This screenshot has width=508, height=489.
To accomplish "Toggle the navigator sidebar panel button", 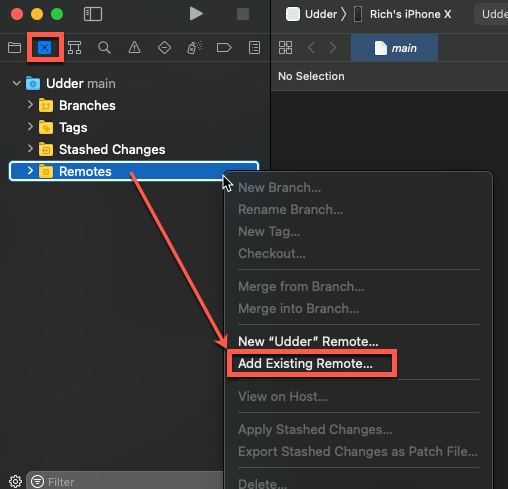I will coord(93,14).
